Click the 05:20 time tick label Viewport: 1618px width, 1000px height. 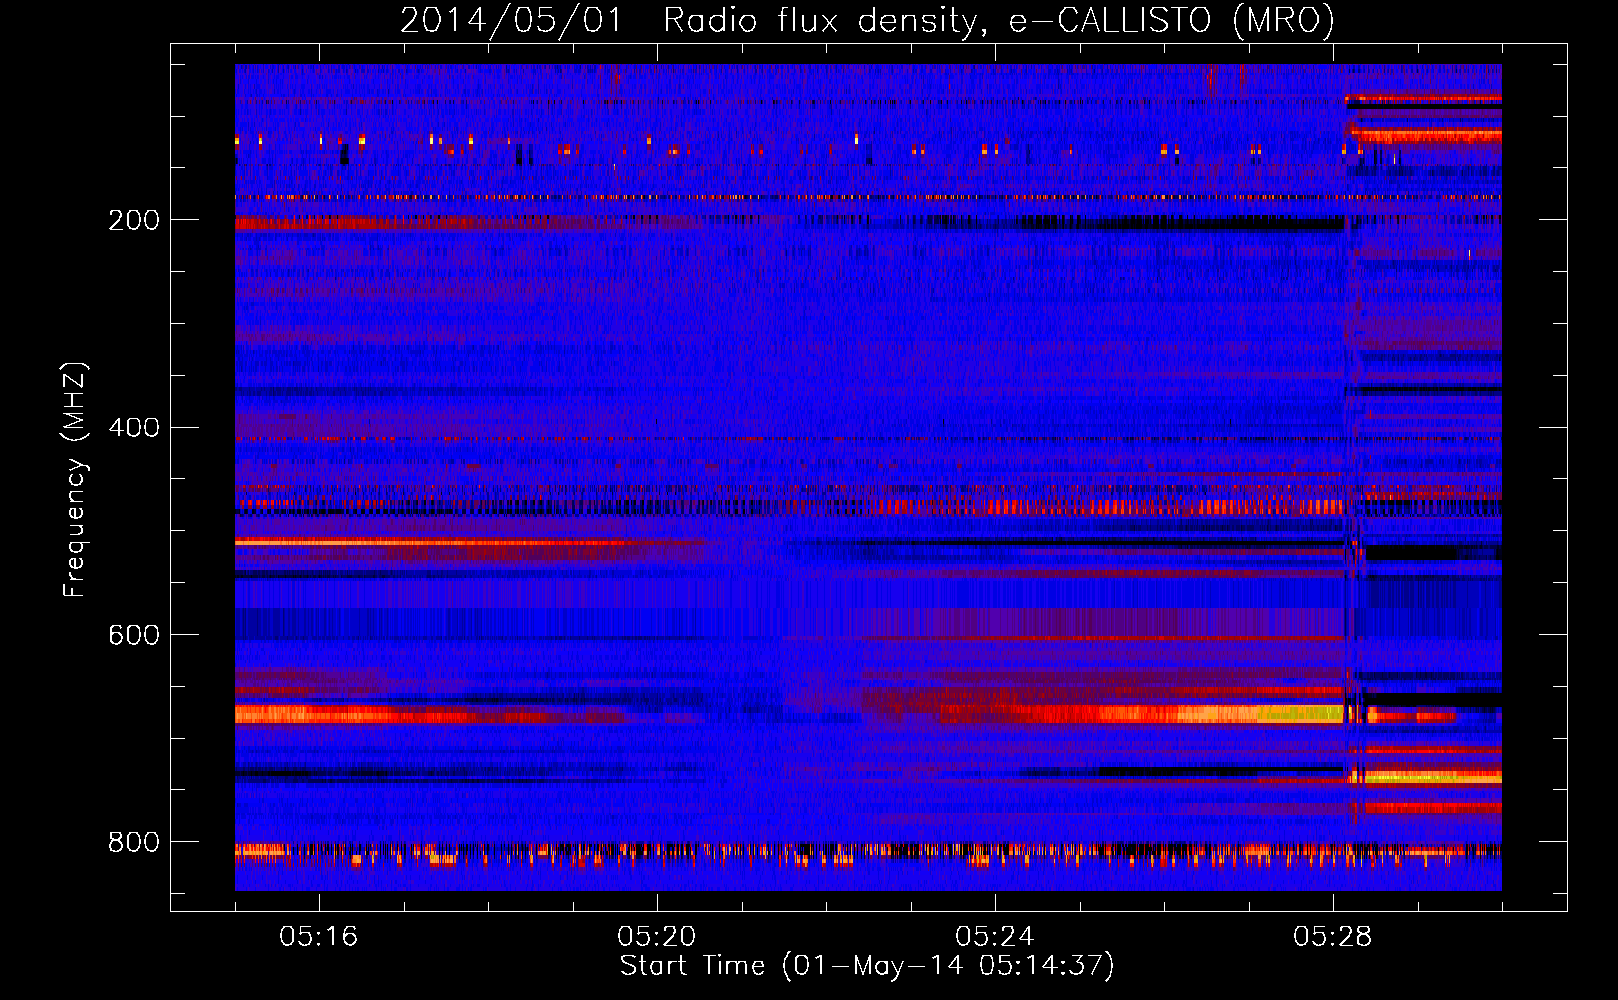(656, 937)
